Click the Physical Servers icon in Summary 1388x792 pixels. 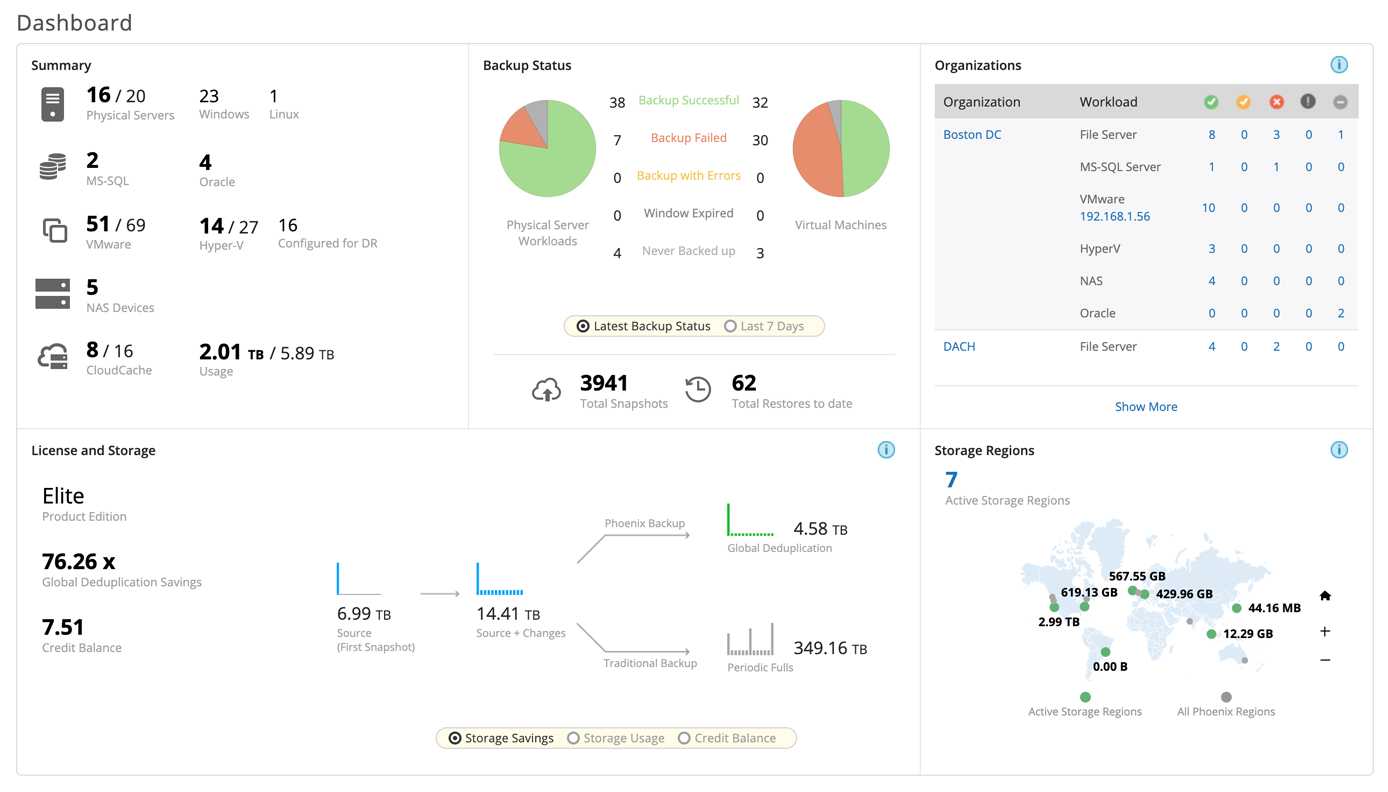(53, 104)
